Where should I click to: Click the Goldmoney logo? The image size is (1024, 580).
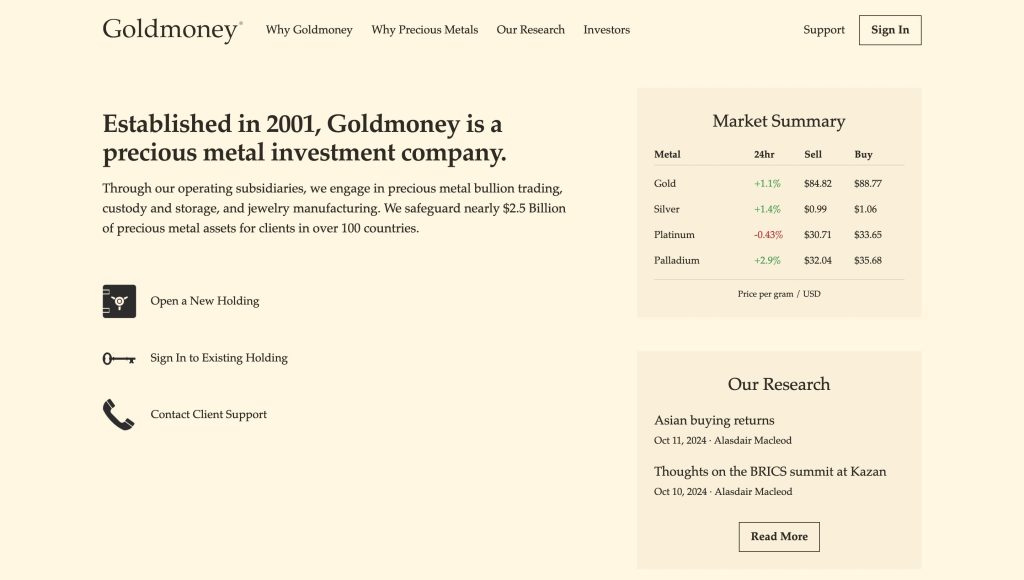[172, 30]
